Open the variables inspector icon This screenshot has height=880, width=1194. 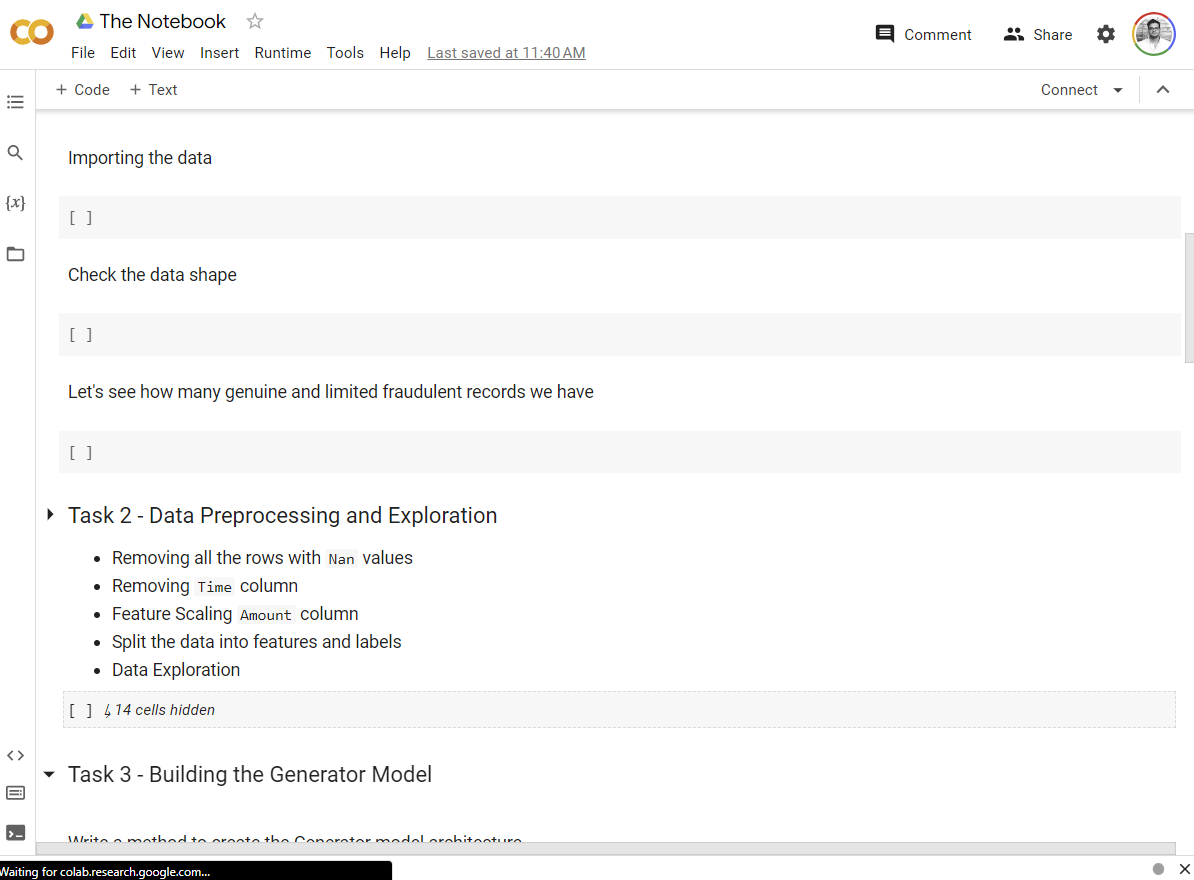point(15,203)
